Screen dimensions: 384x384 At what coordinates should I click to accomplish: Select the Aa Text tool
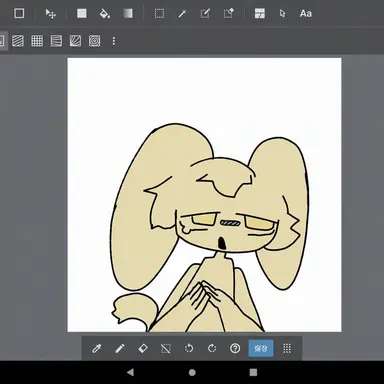pos(306,14)
